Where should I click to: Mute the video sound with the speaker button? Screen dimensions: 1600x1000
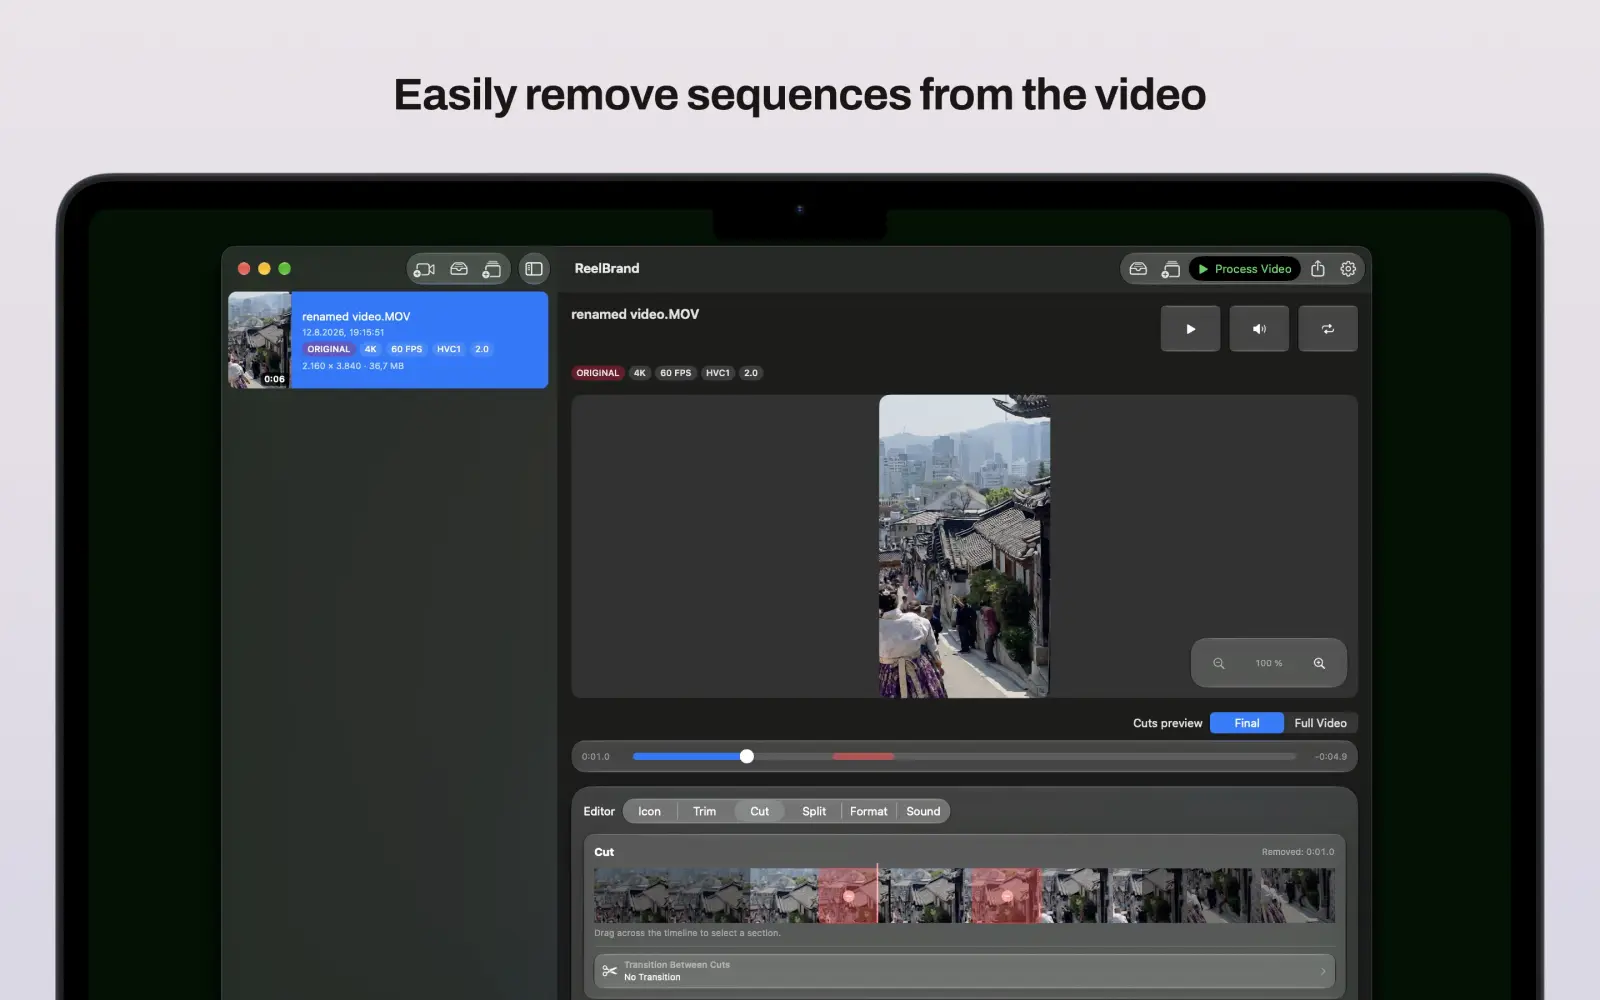1259,329
